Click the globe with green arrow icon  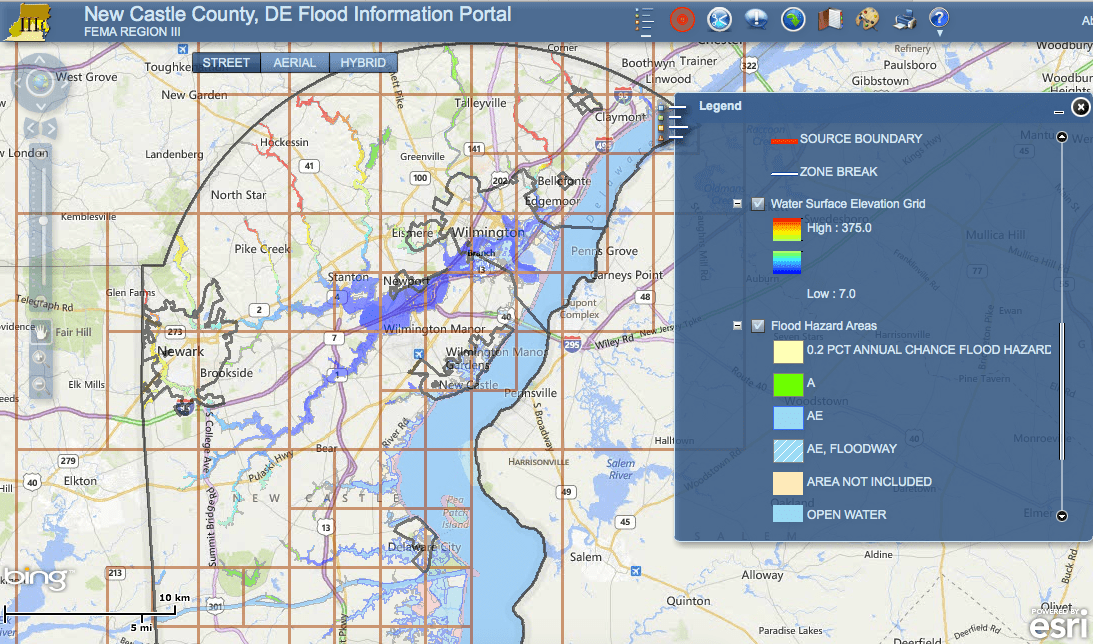(x=793, y=20)
